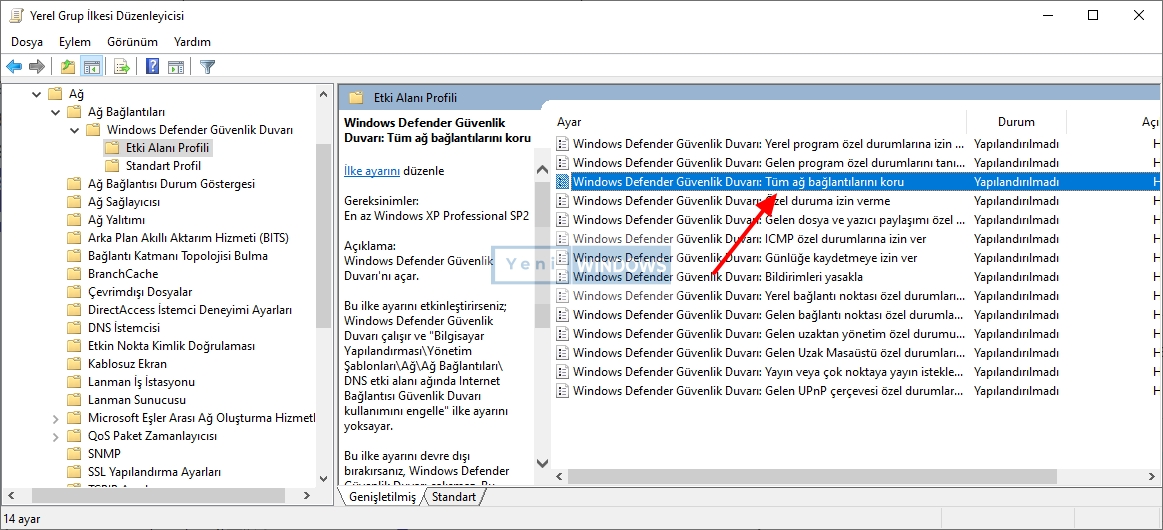Open the Yardım menu
The height and width of the screenshot is (530, 1163).
[193, 42]
